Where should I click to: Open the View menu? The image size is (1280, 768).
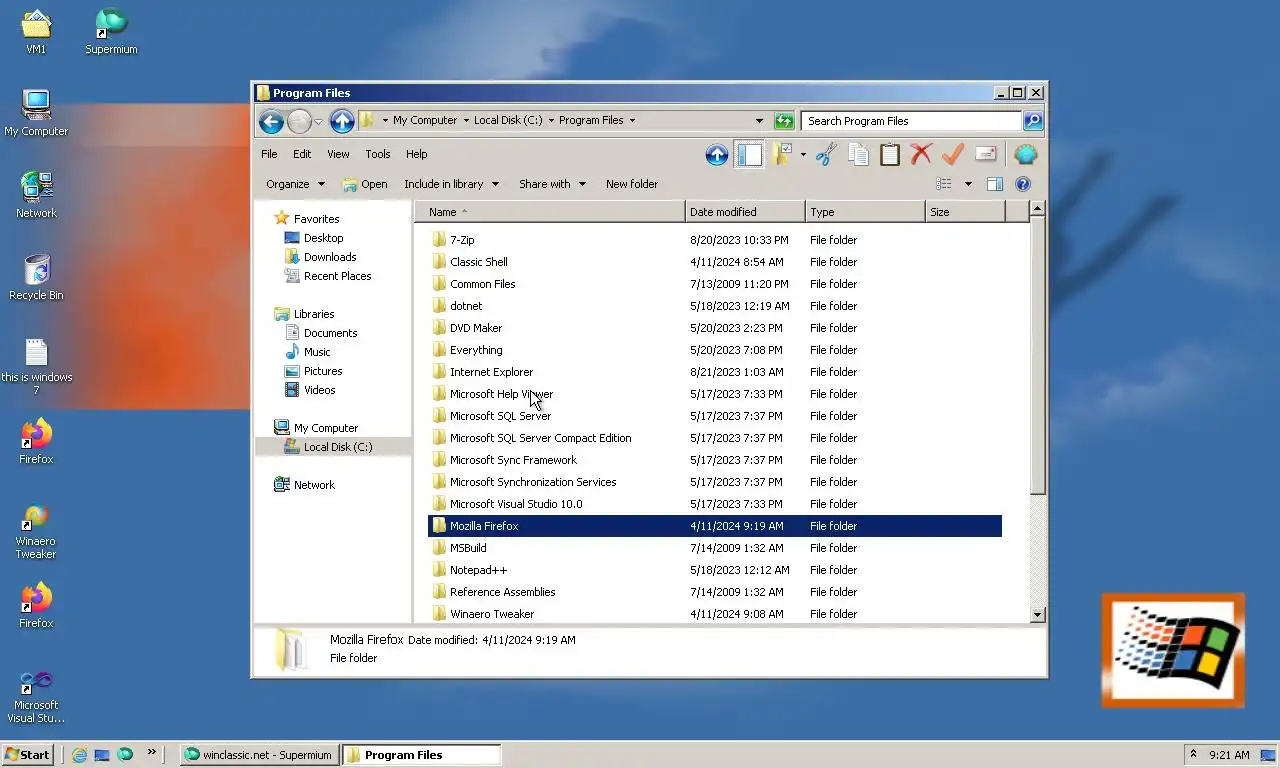coord(338,154)
